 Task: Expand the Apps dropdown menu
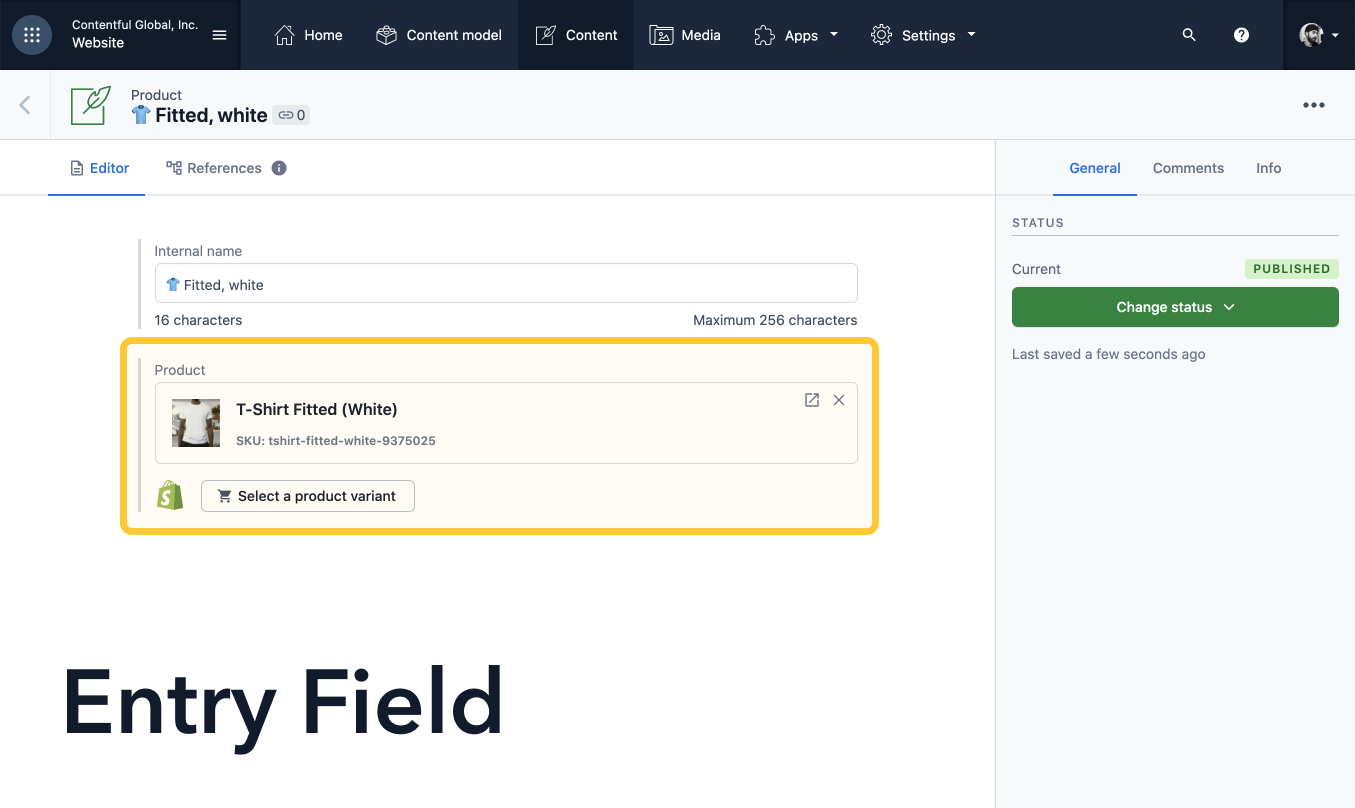coord(796,35)
